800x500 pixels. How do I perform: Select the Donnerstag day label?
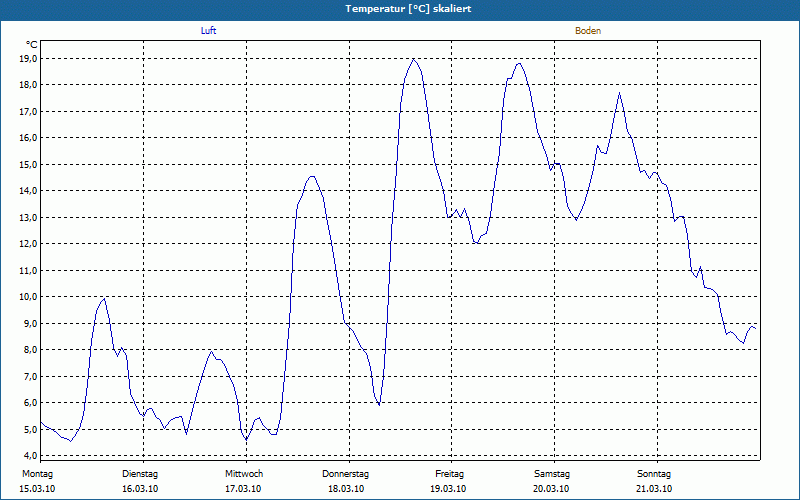click(x=345, y=474)
